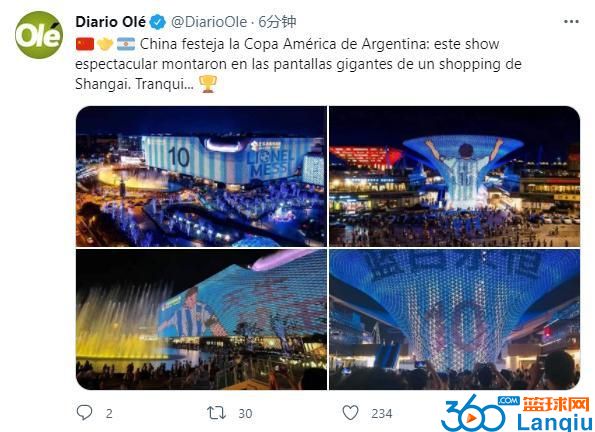Open the funnel-shaped Messi projection photo
The height and width of the screenshot is (432, 595).
click(x=454, y=176)
